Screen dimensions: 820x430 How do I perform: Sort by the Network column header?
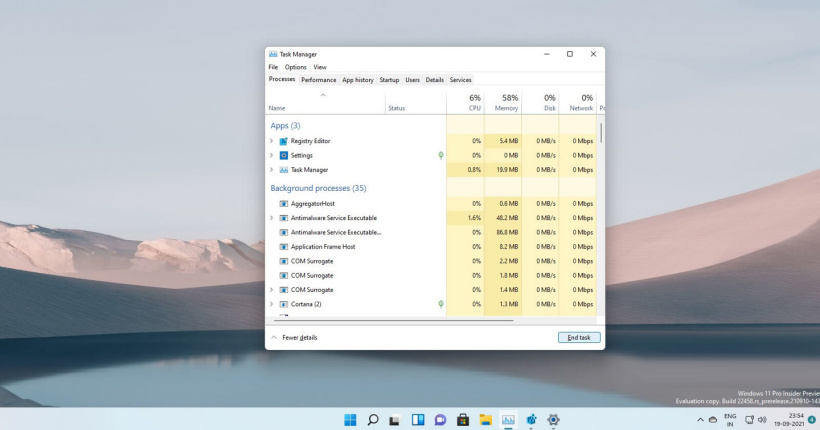pos(578,103)
